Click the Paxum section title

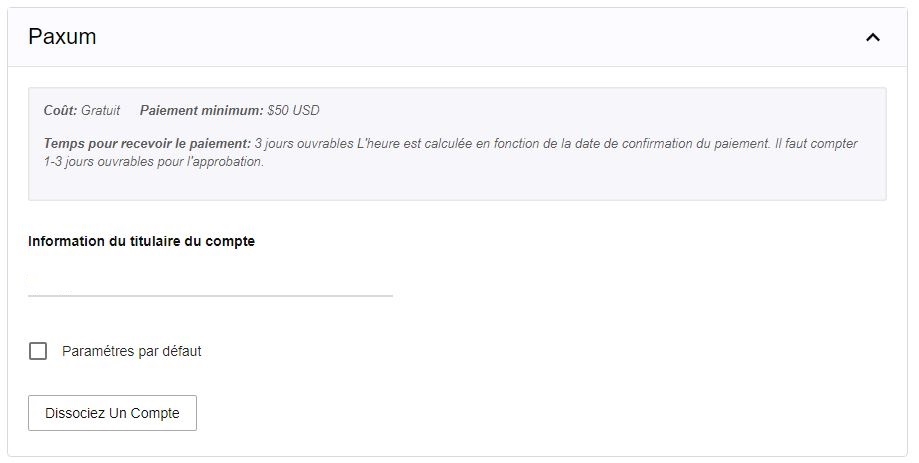62,37
